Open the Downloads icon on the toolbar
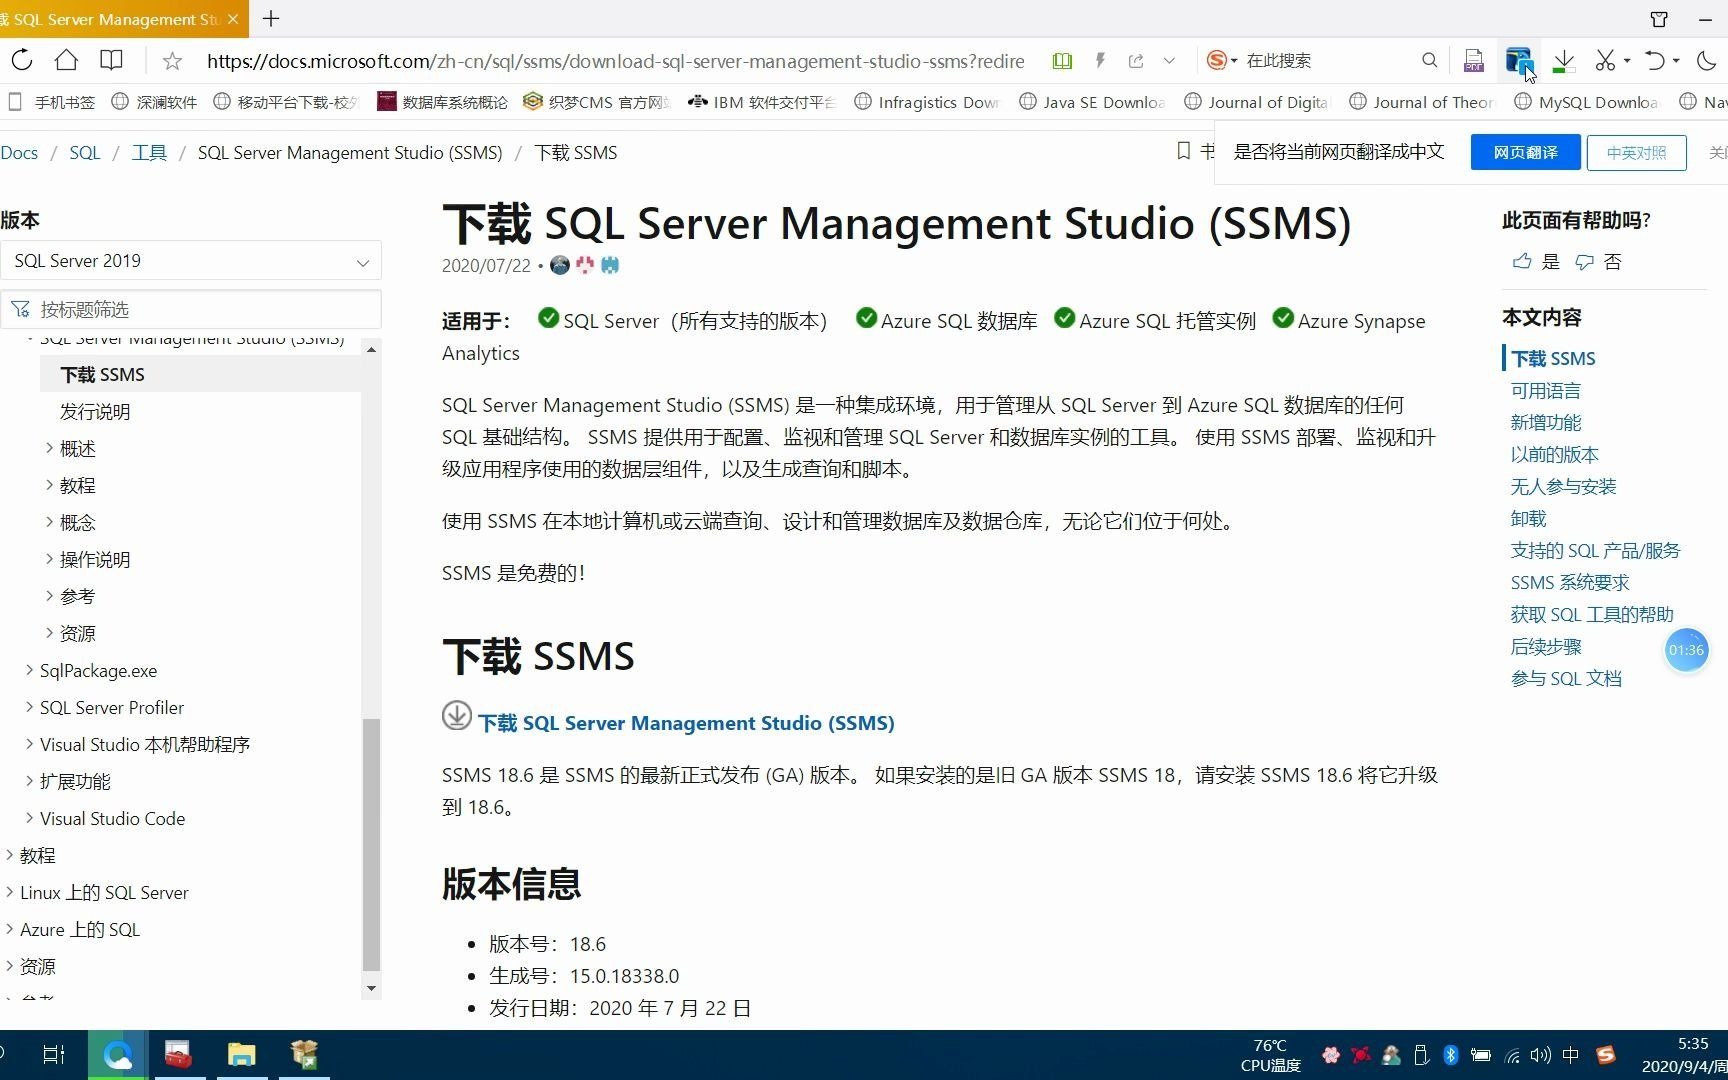This screenshot has height=1080, width=1728. tap(1563, 60)
